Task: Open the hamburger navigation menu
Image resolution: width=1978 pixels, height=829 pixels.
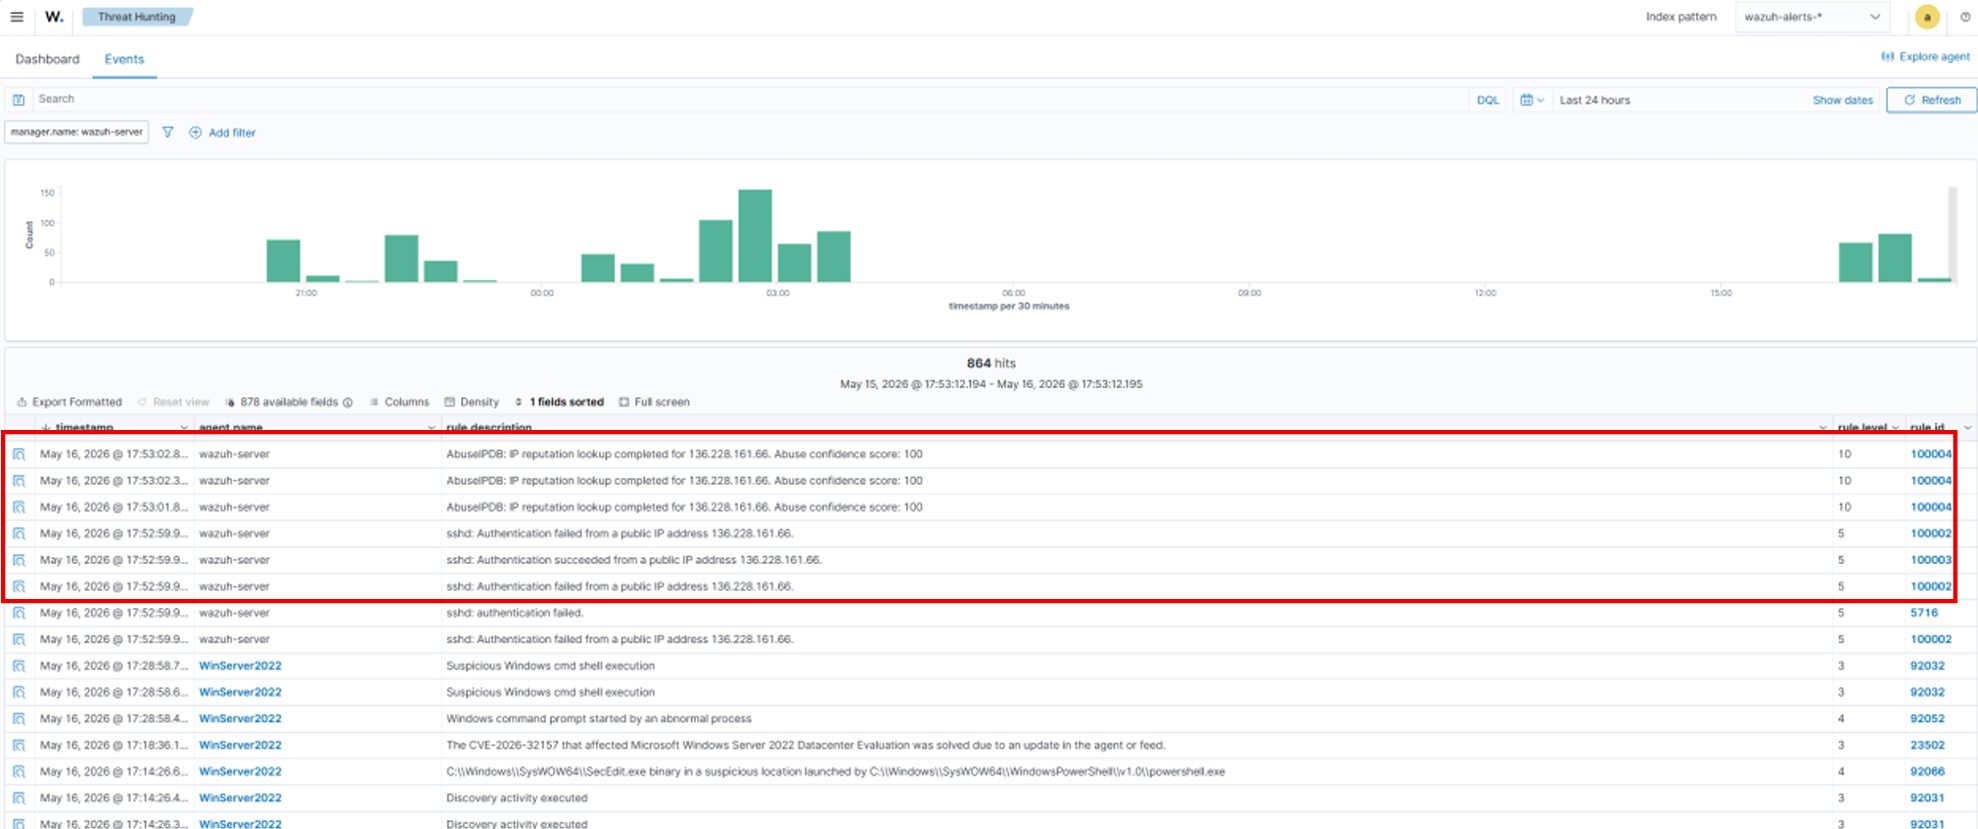Action: coord(17,17)
